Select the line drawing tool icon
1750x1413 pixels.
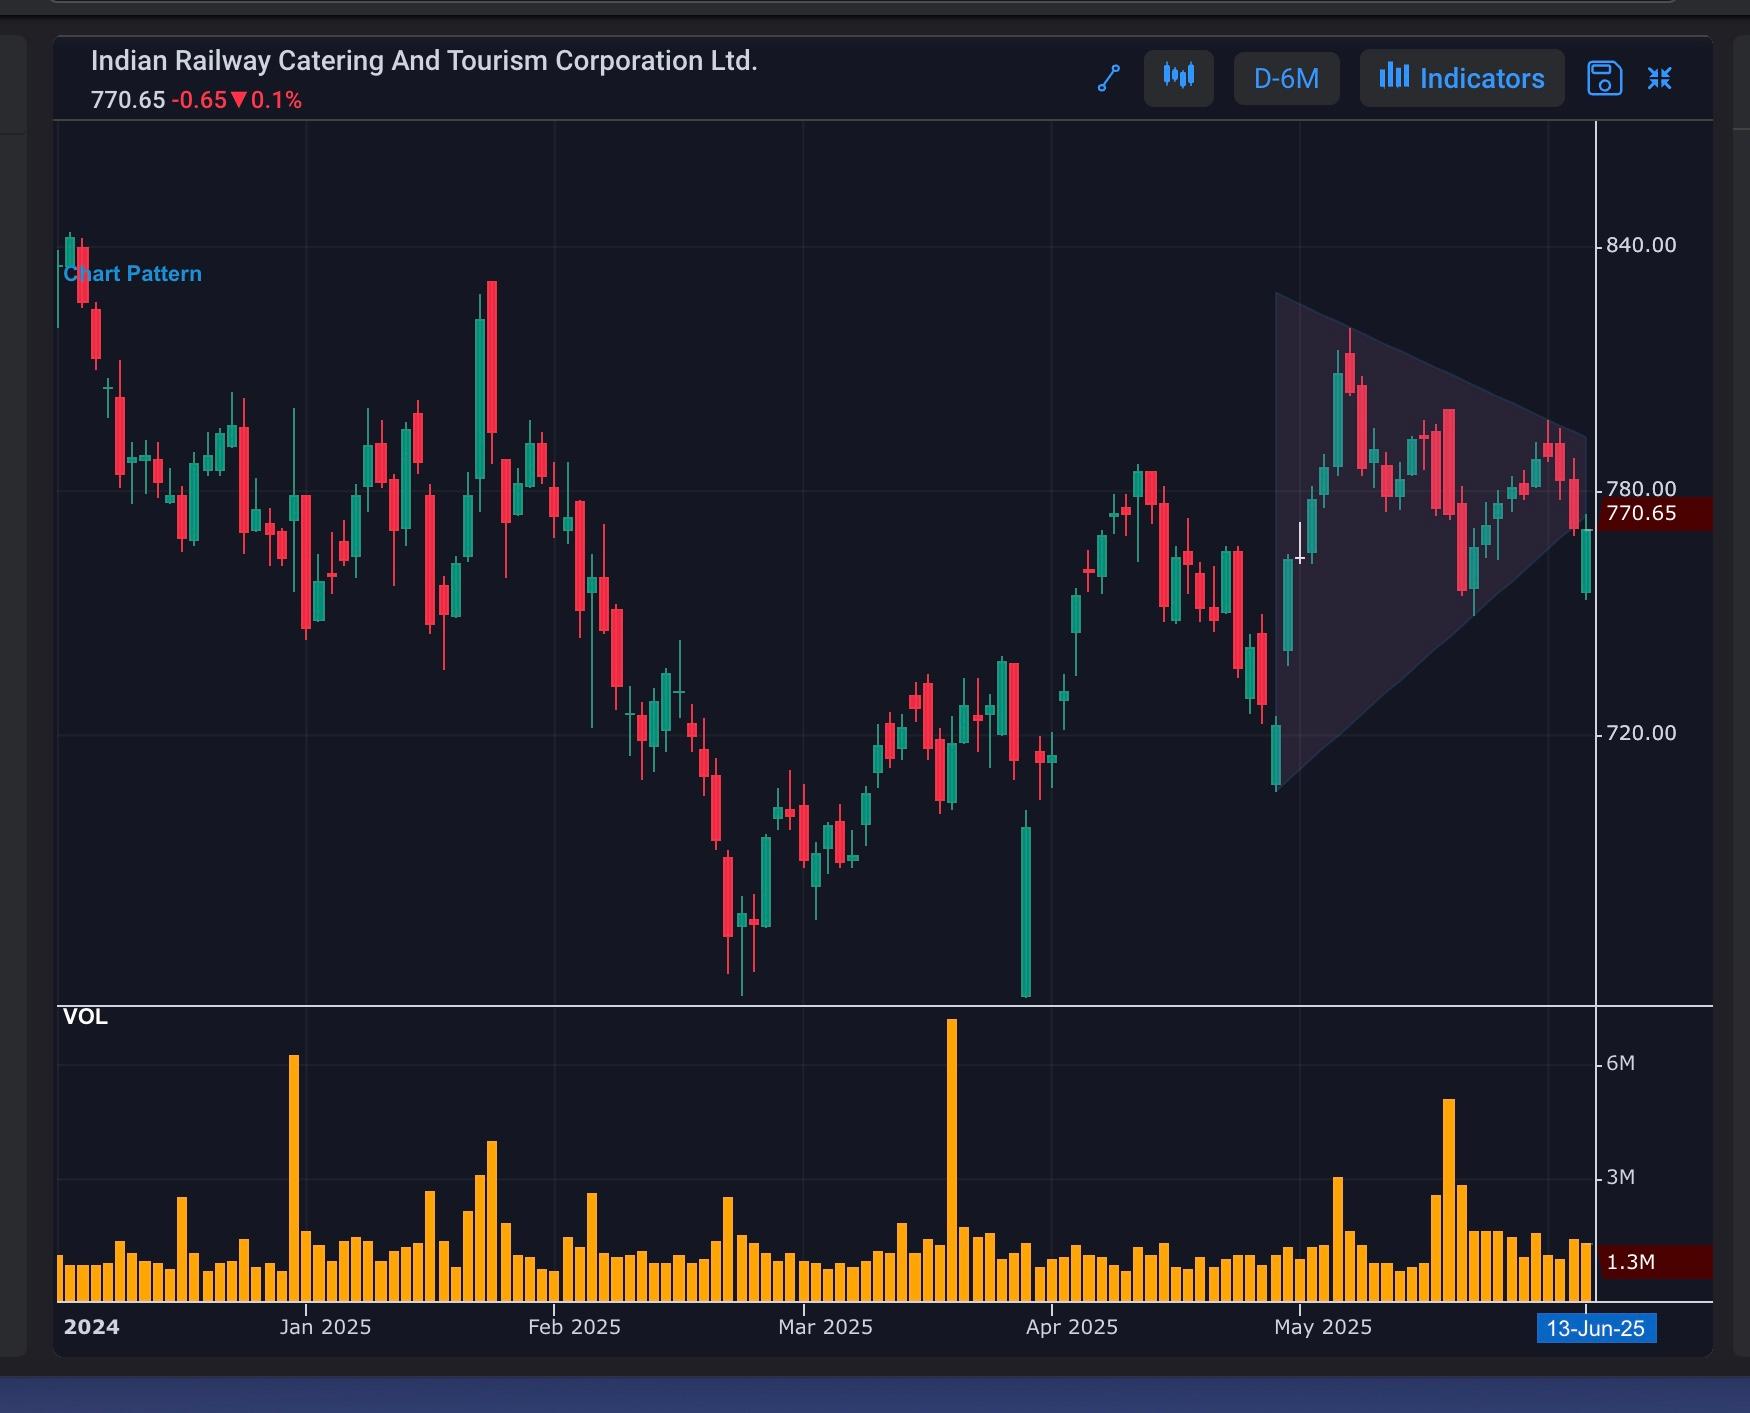[1108, 78]
